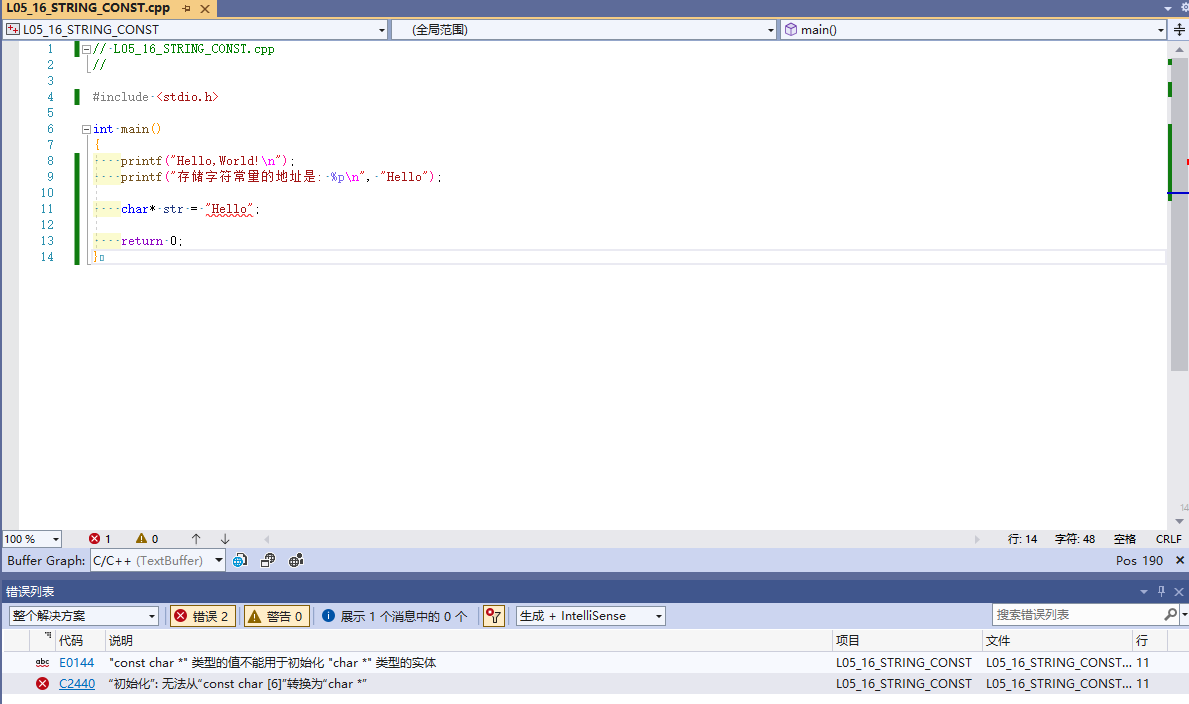Open the 整个解决方案 scope dropdown
Screen dimensions: 1189x704
tap(83, 616)
